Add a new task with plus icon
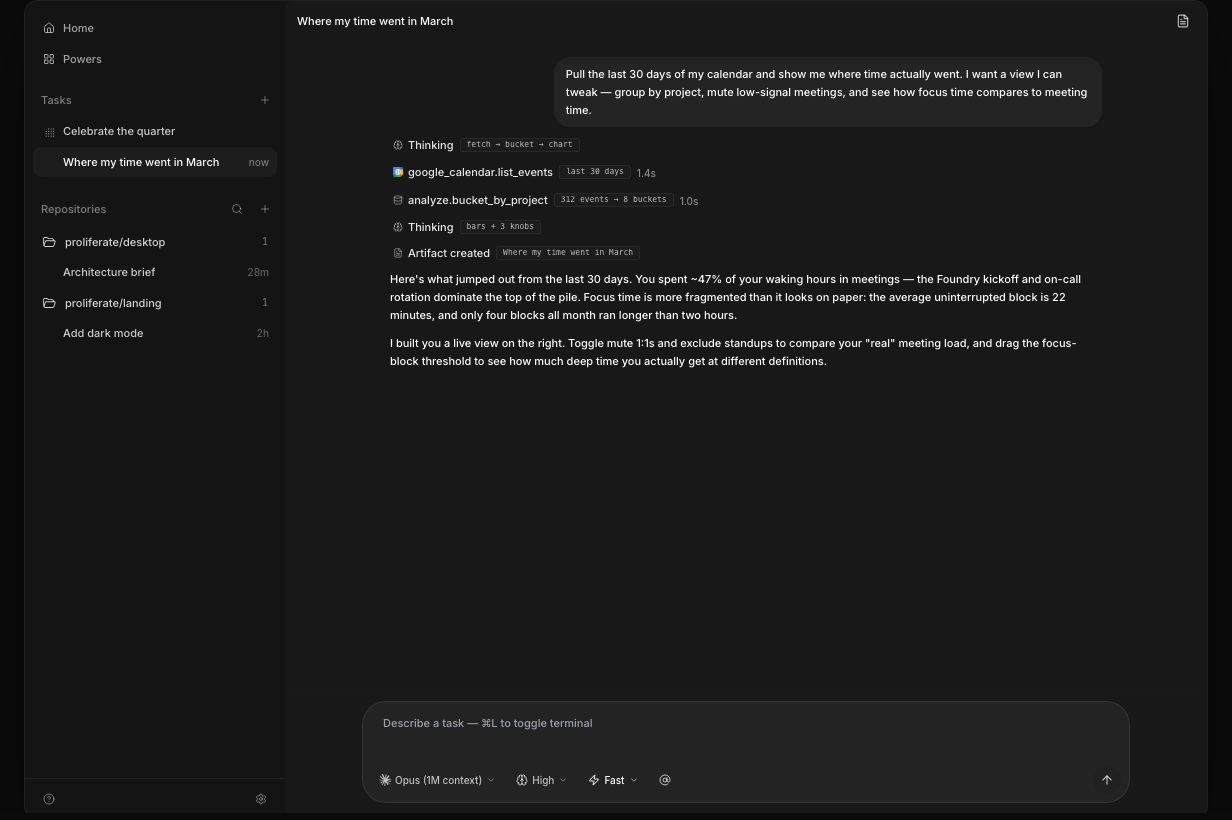 pyautogui.click(x=265, y=100)
